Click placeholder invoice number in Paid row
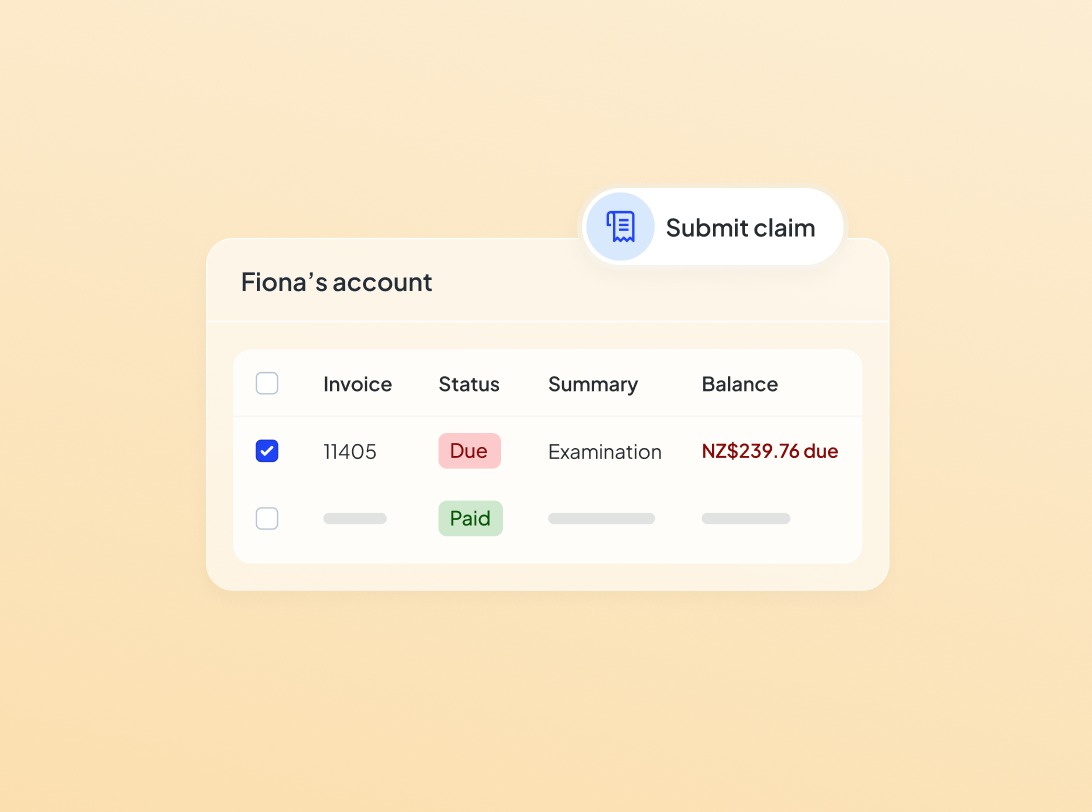 (x=355, y=519)
